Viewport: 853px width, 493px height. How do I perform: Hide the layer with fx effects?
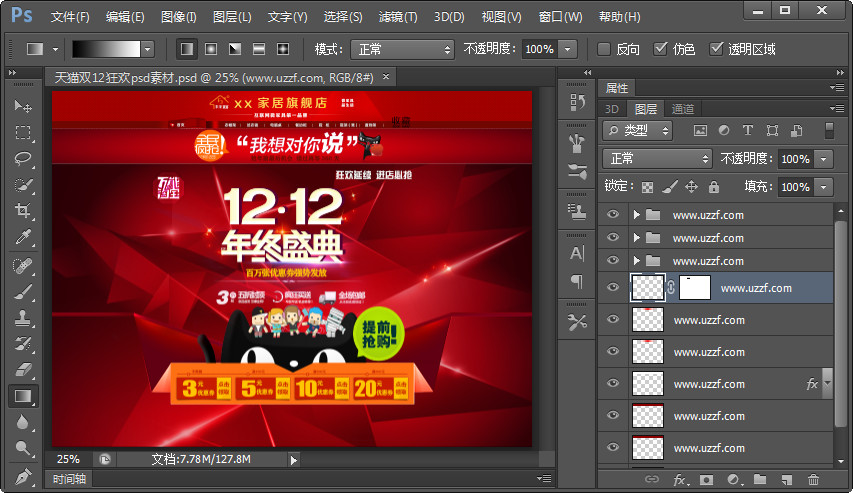pyautogui.click(x=613, y=384)
